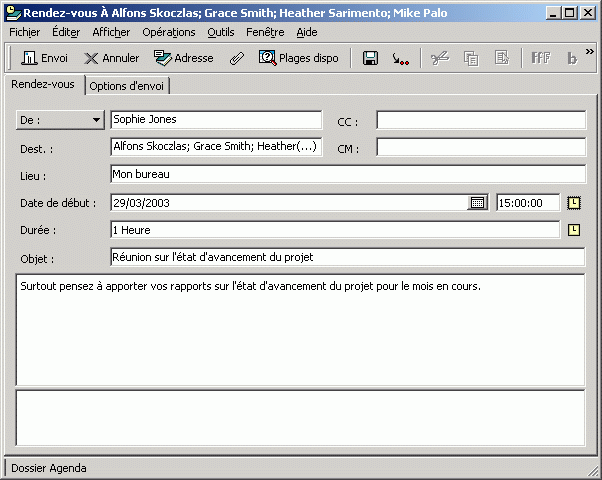Open the calendar picker for start date
The width and height of the screenshot is (602, 480).
pyautogui.click(x=477, y=203)
